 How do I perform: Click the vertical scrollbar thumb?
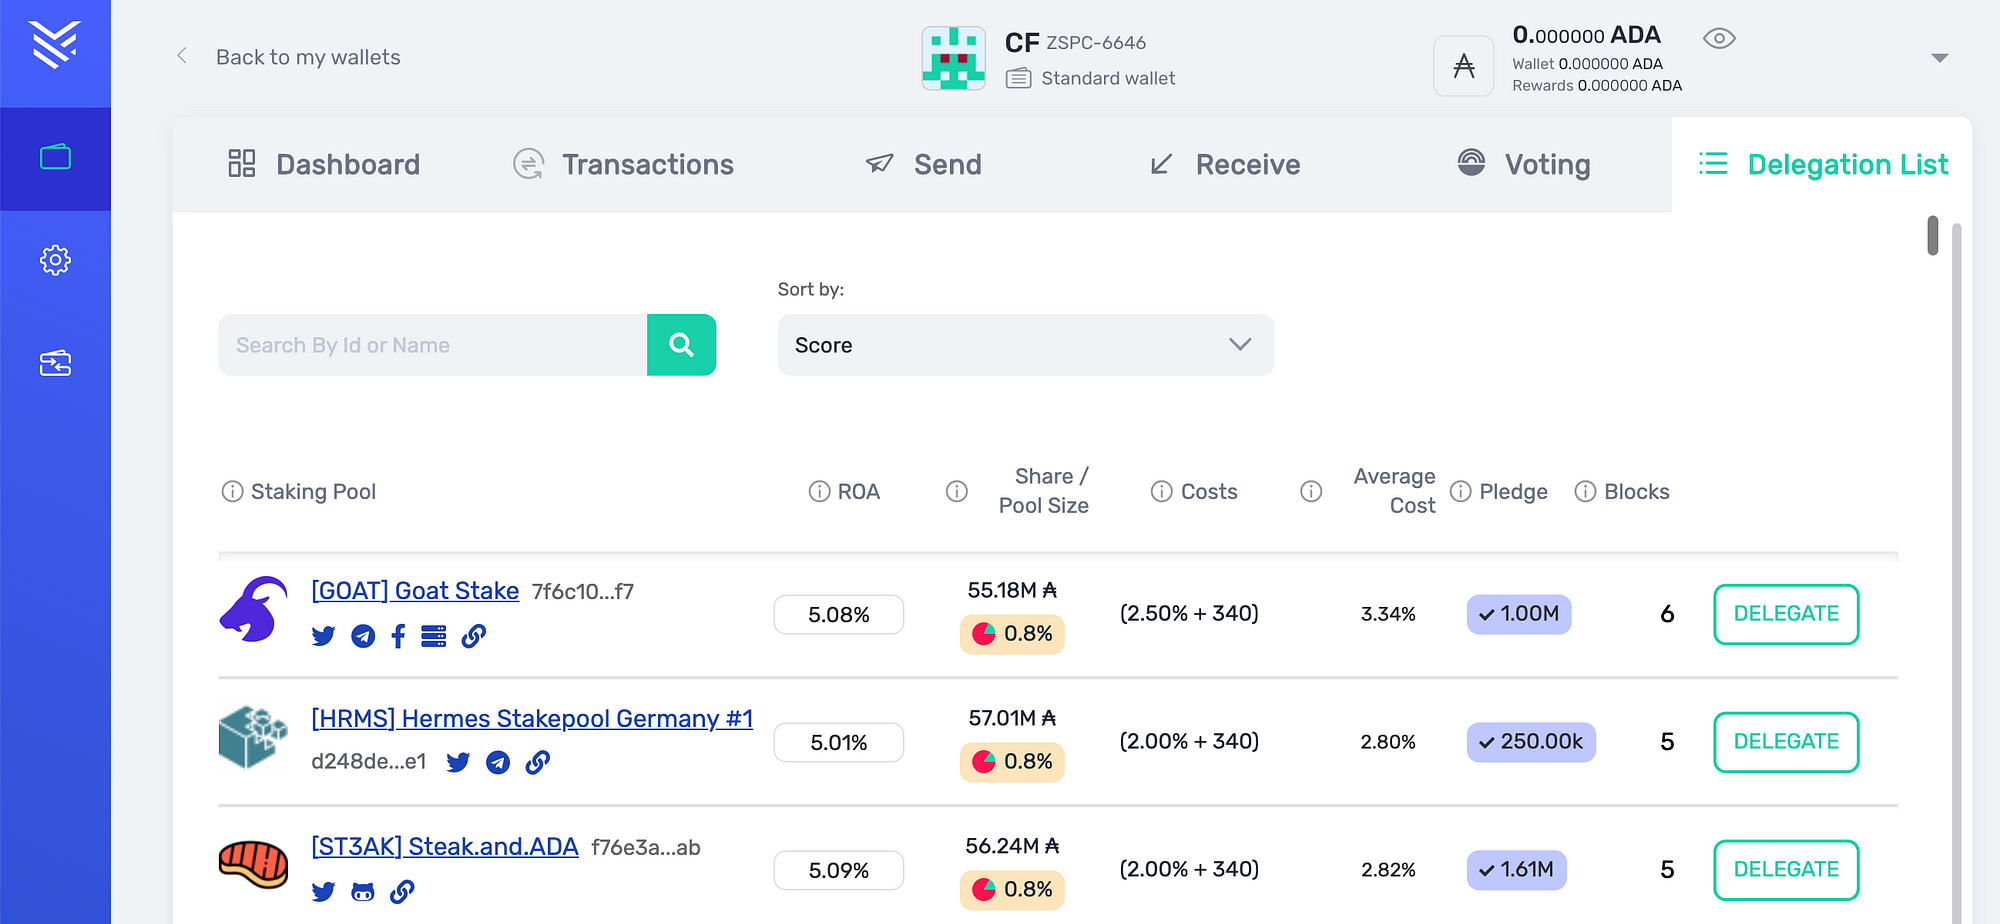(1933, 236)
